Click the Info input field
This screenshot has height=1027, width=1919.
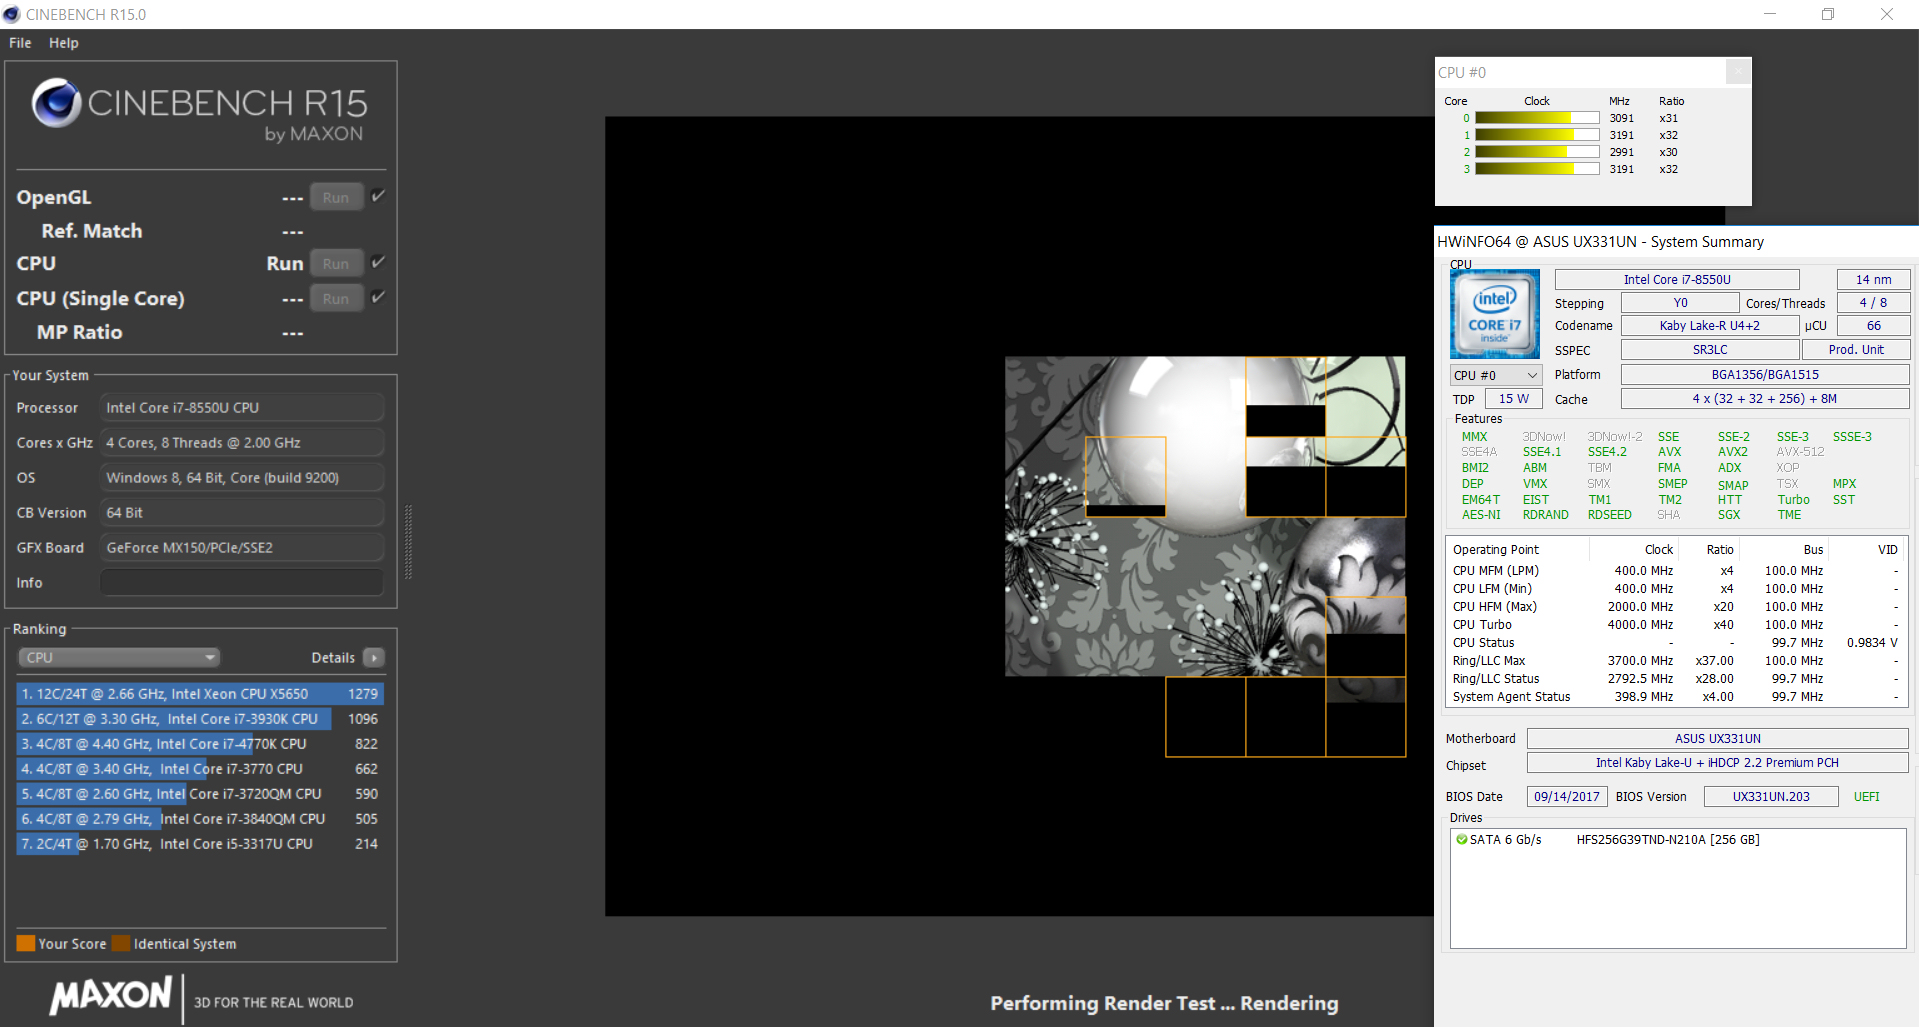pos(242,582)
